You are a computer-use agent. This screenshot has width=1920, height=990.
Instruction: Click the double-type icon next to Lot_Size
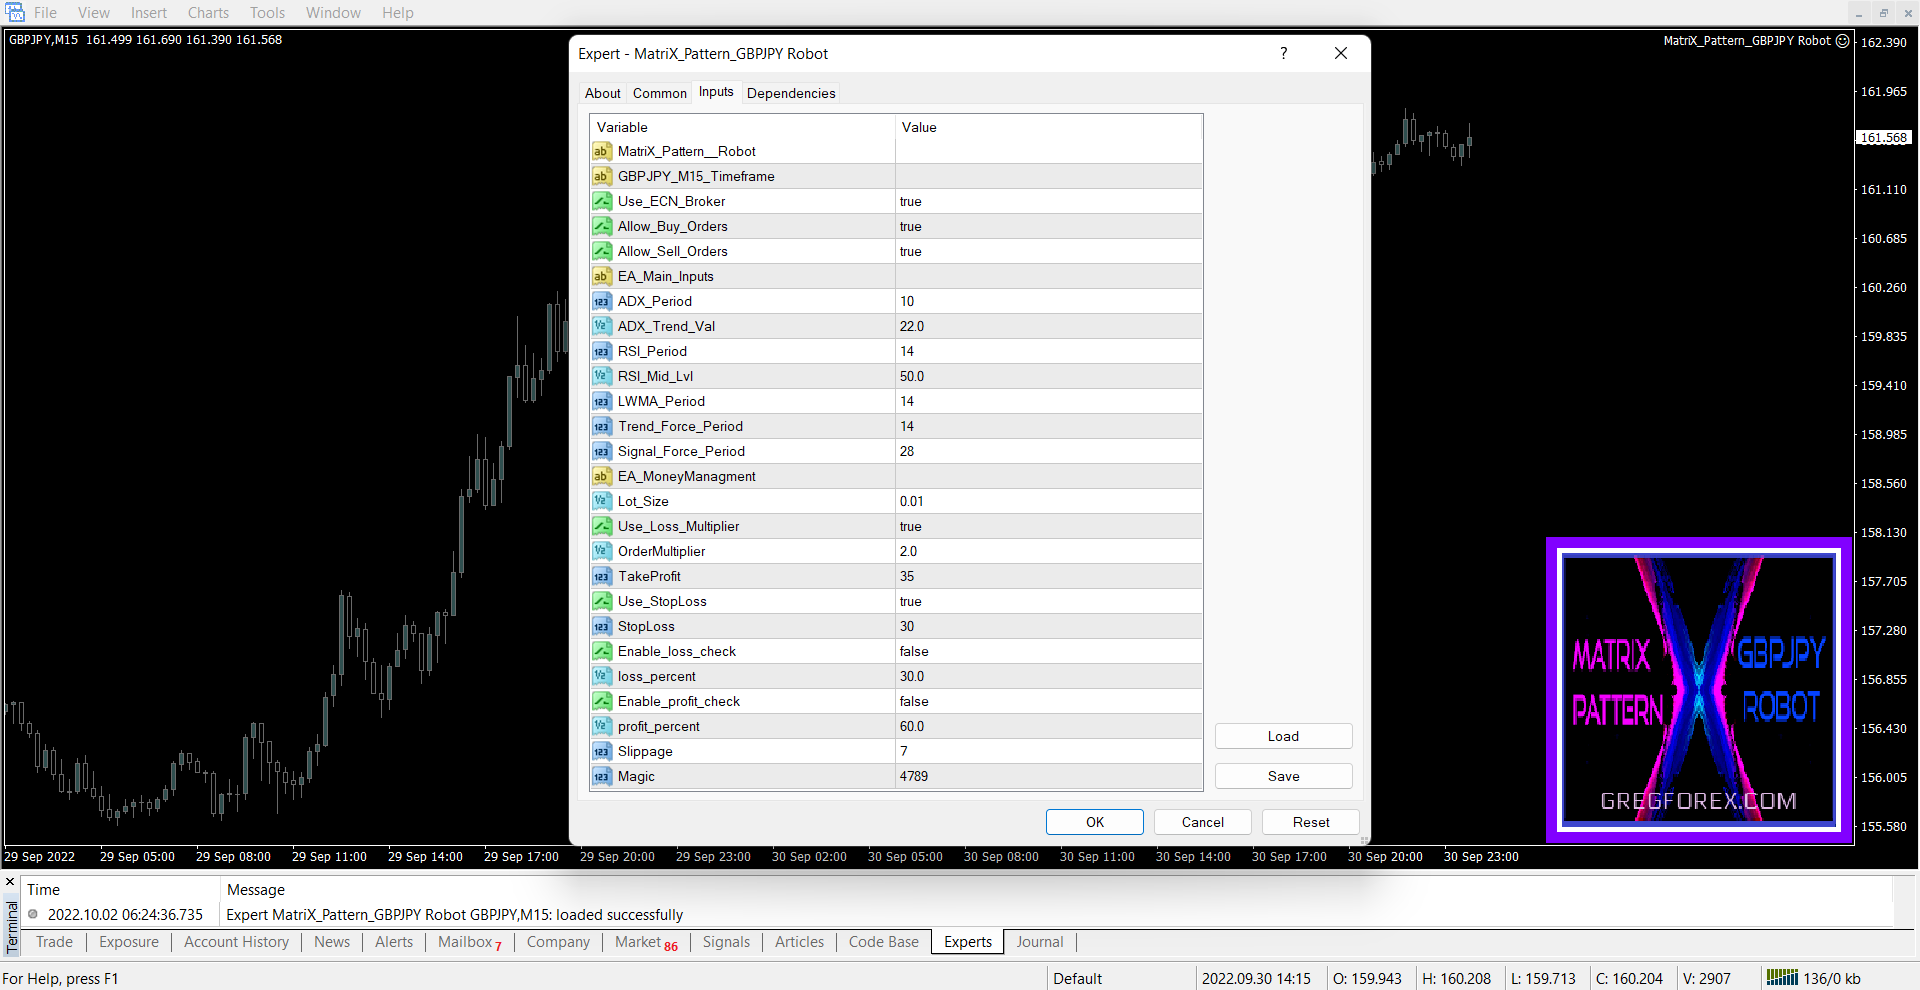click(x=601, y=501)
